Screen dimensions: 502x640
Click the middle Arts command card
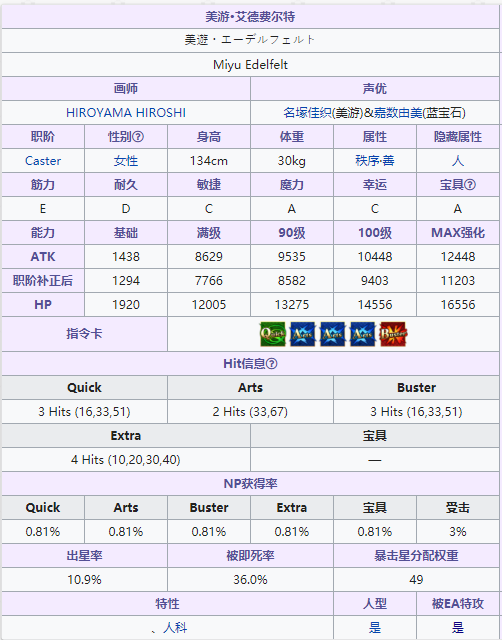(x=333, y=334)
